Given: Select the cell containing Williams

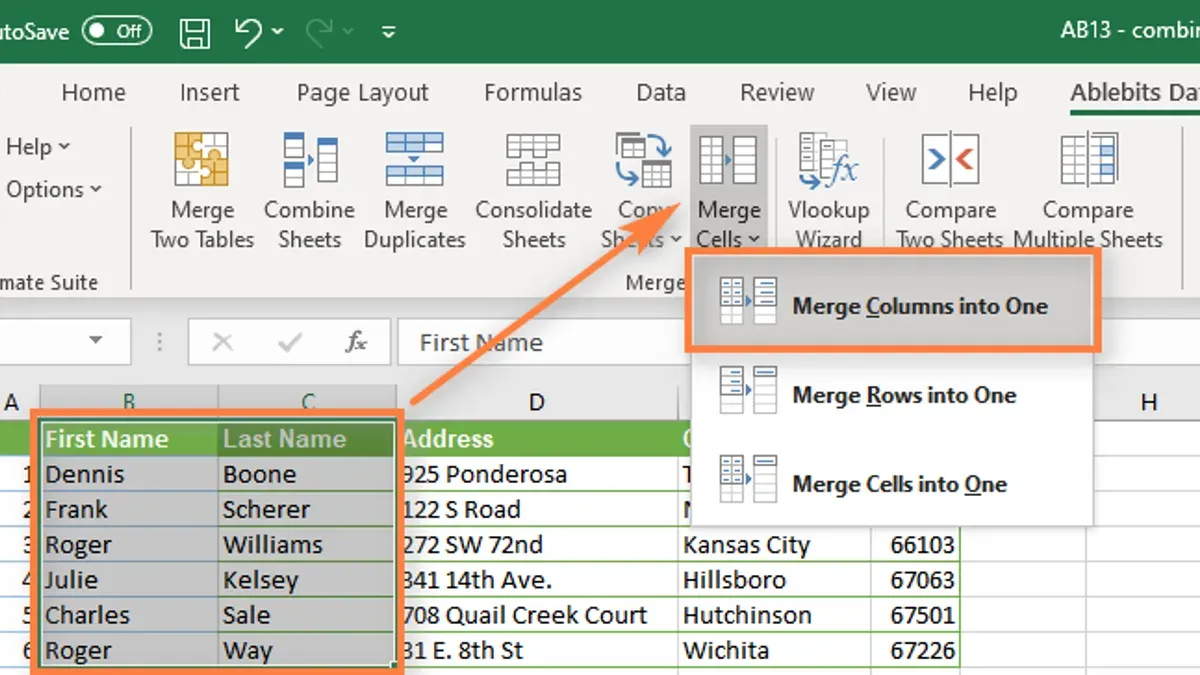Looking at the screenshot, I should pyautogui.click(x=307, y=544).
